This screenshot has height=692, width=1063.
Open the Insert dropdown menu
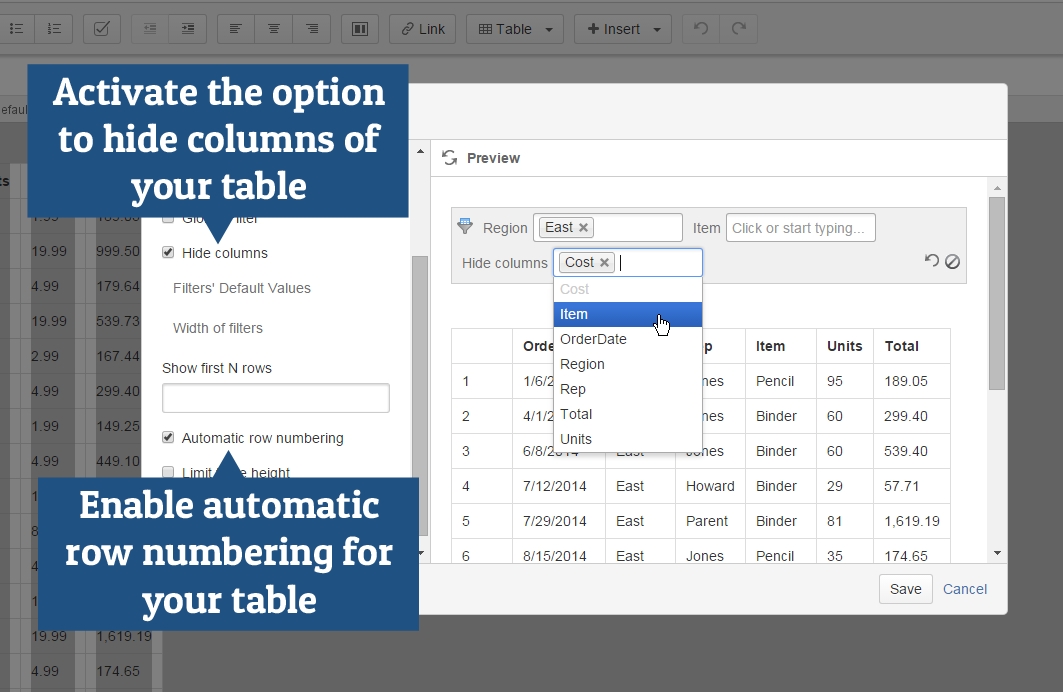tap(623, 29)
